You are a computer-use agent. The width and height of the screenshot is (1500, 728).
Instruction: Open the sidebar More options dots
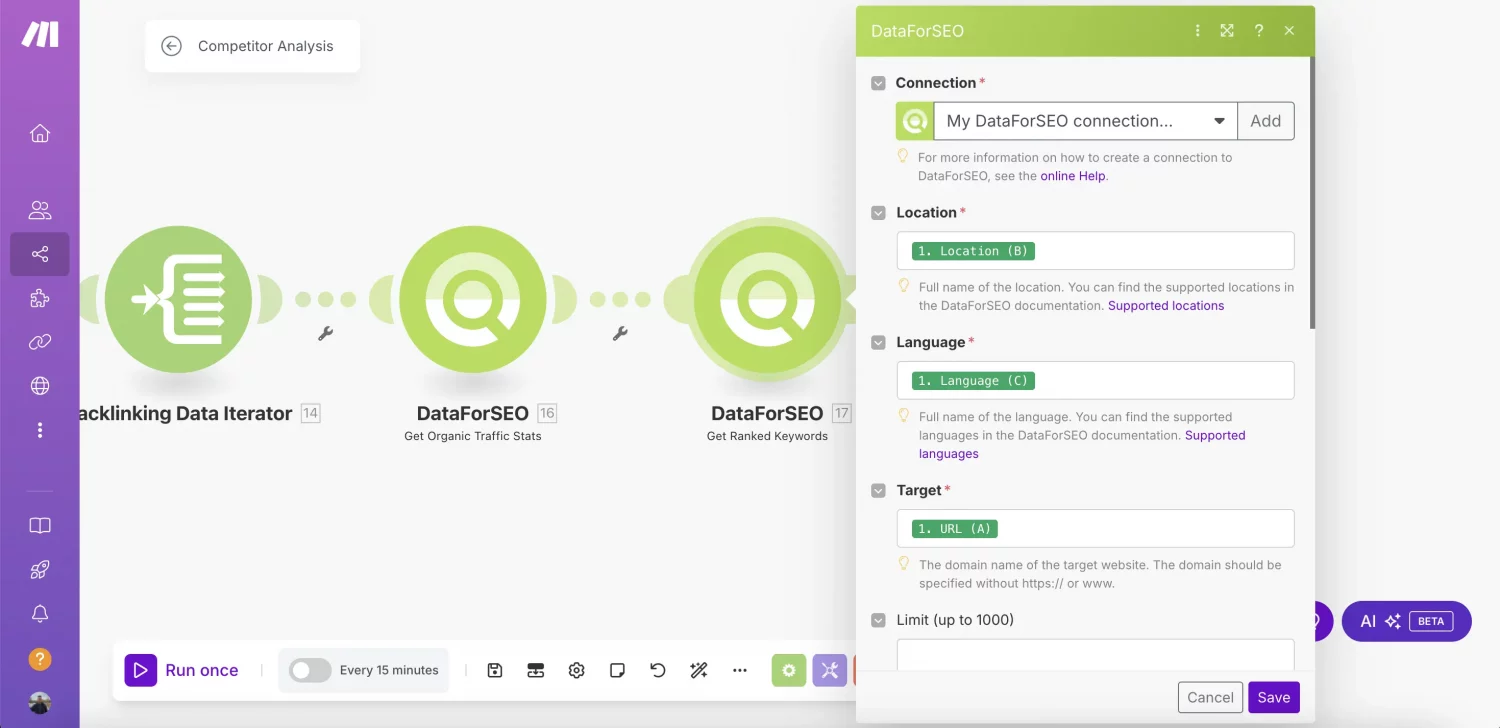click(40, 430)
